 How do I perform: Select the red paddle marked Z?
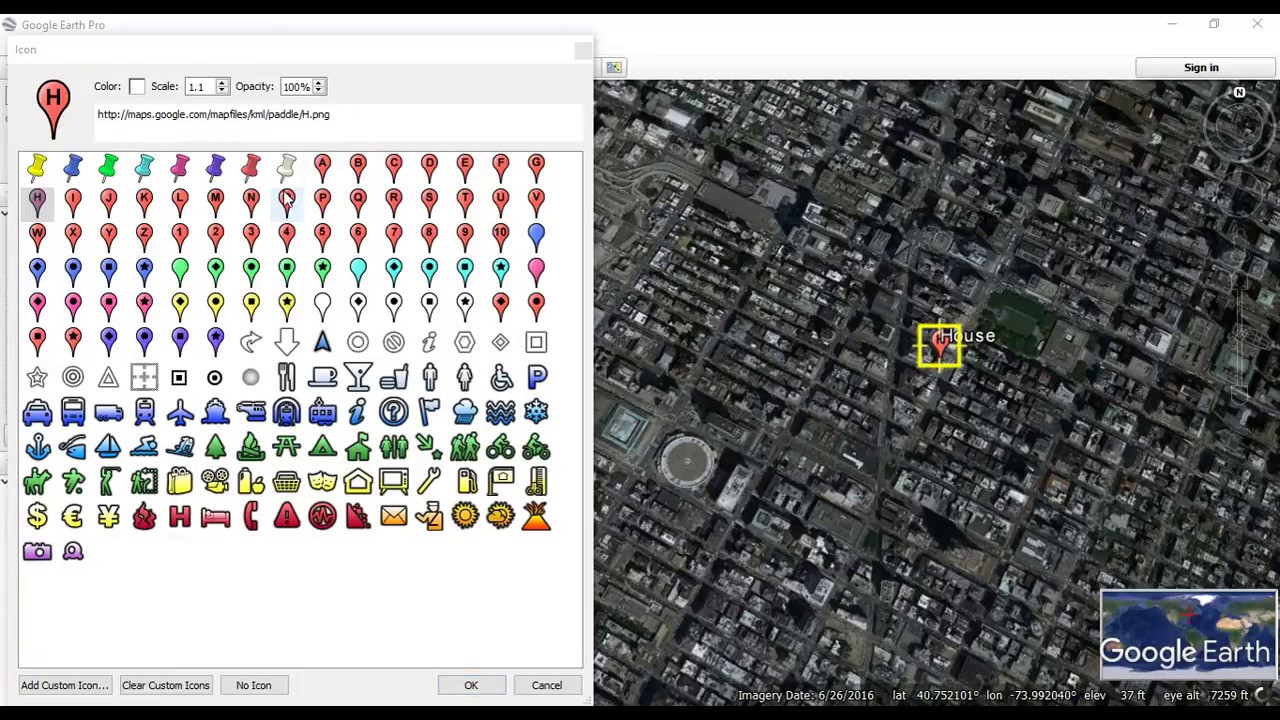tap(144, 237)
